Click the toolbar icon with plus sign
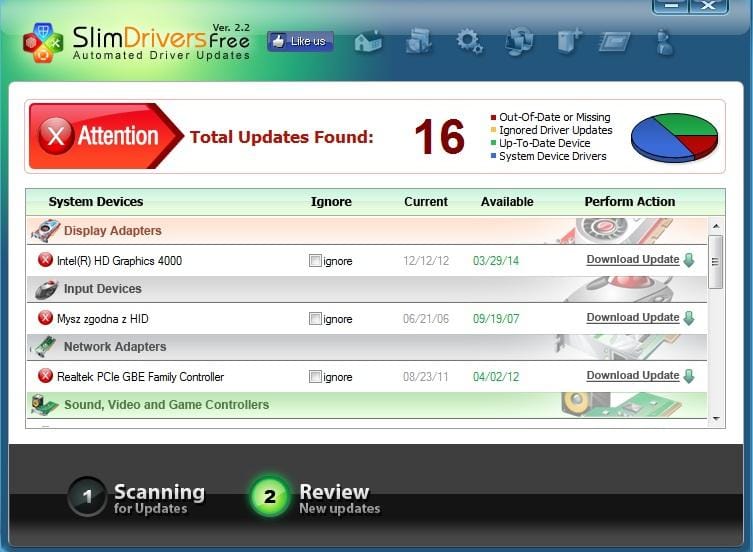 (569, 42)
